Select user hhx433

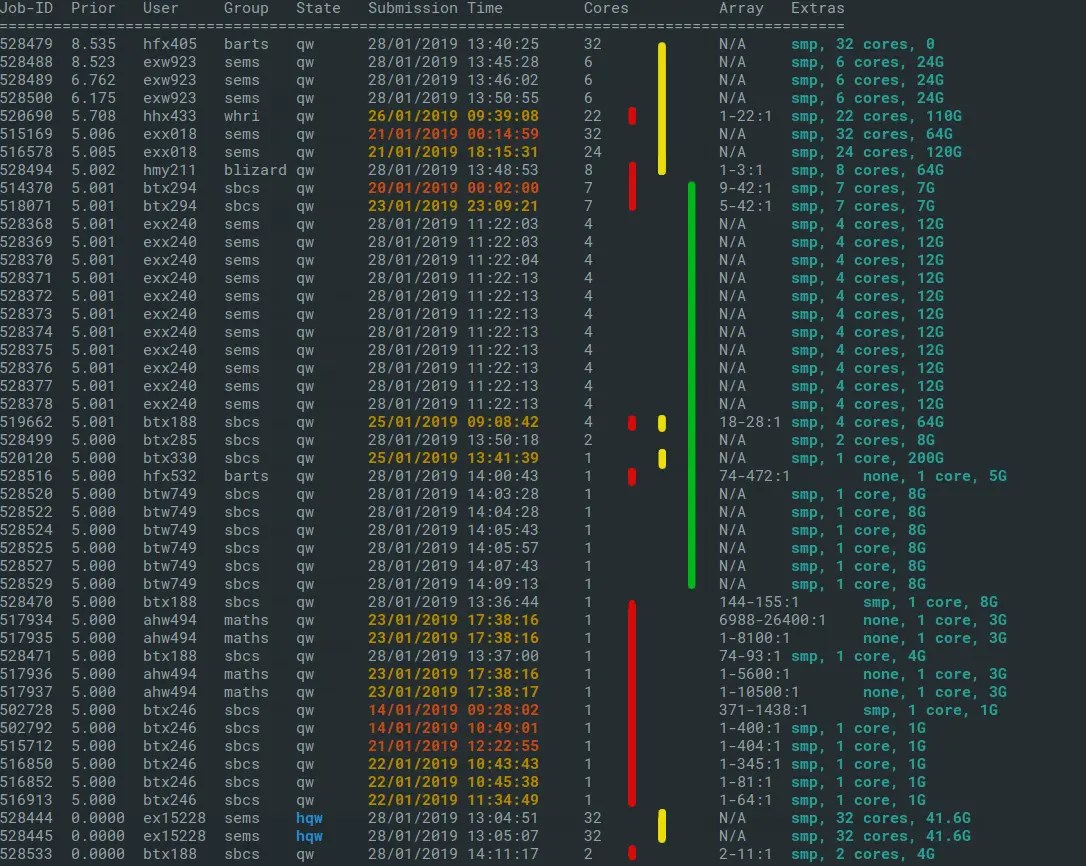point(170,116)
